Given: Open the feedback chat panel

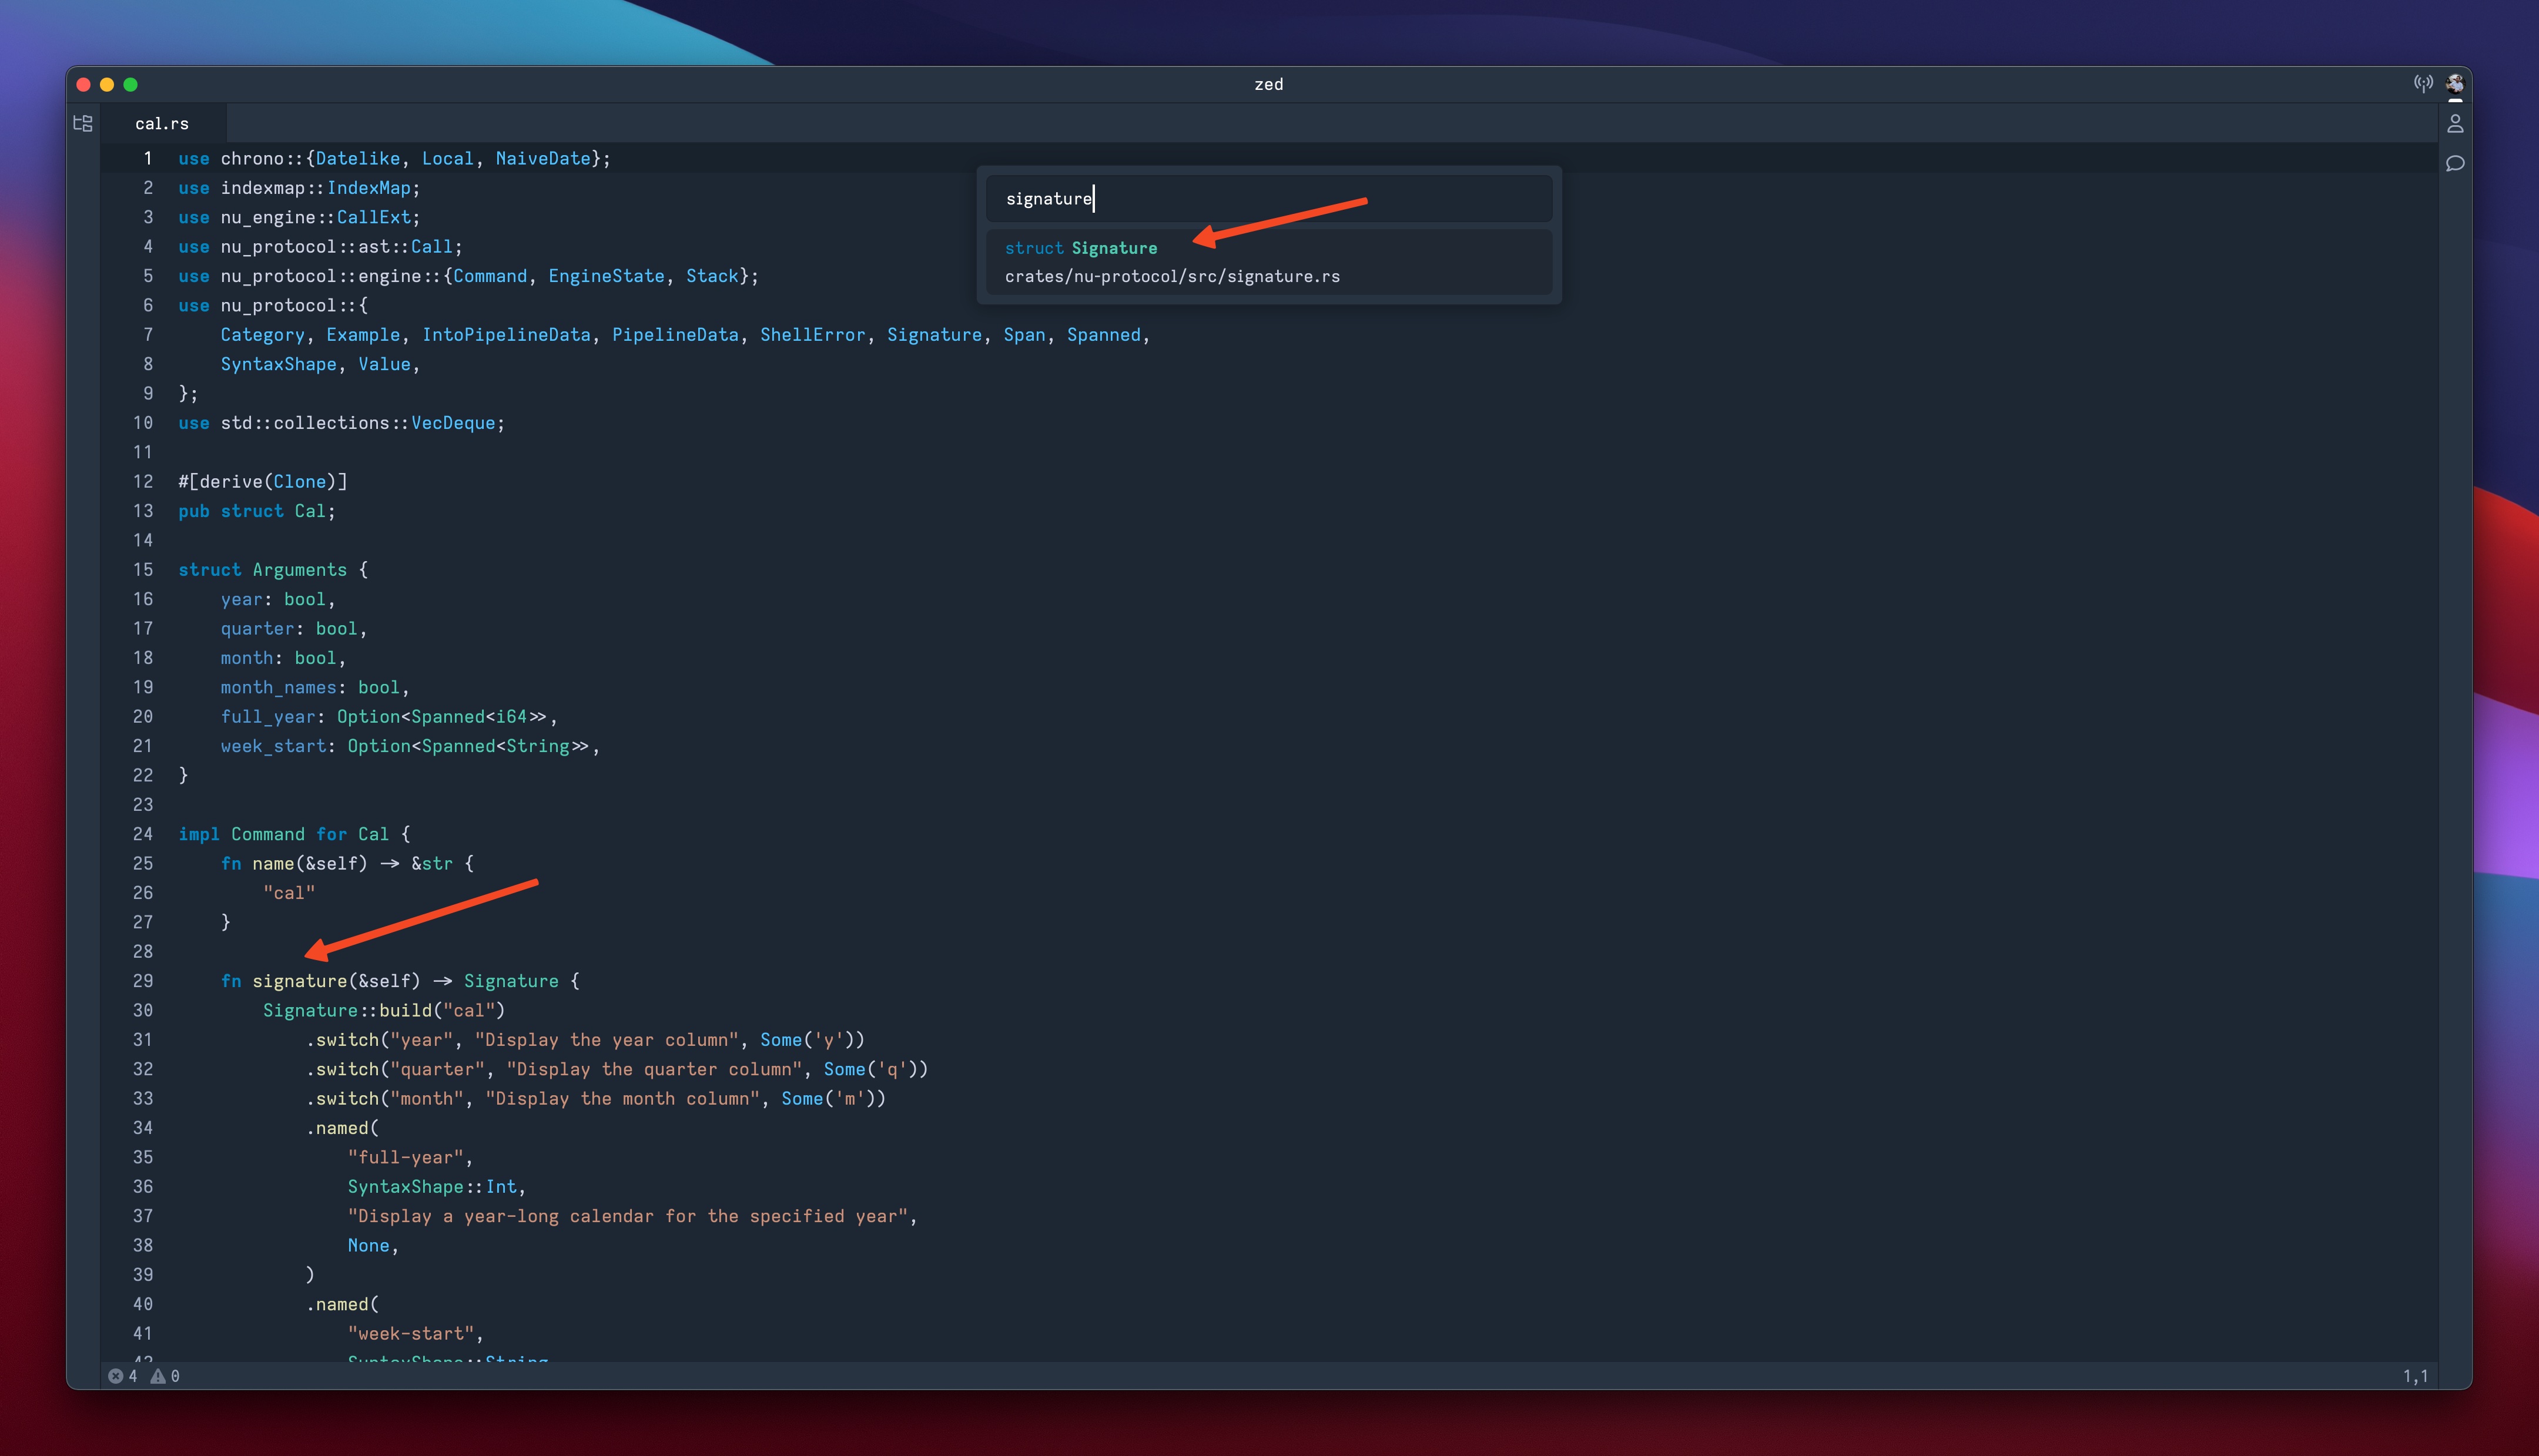Looking at the screenshot, I should (x=2457, y=163).
